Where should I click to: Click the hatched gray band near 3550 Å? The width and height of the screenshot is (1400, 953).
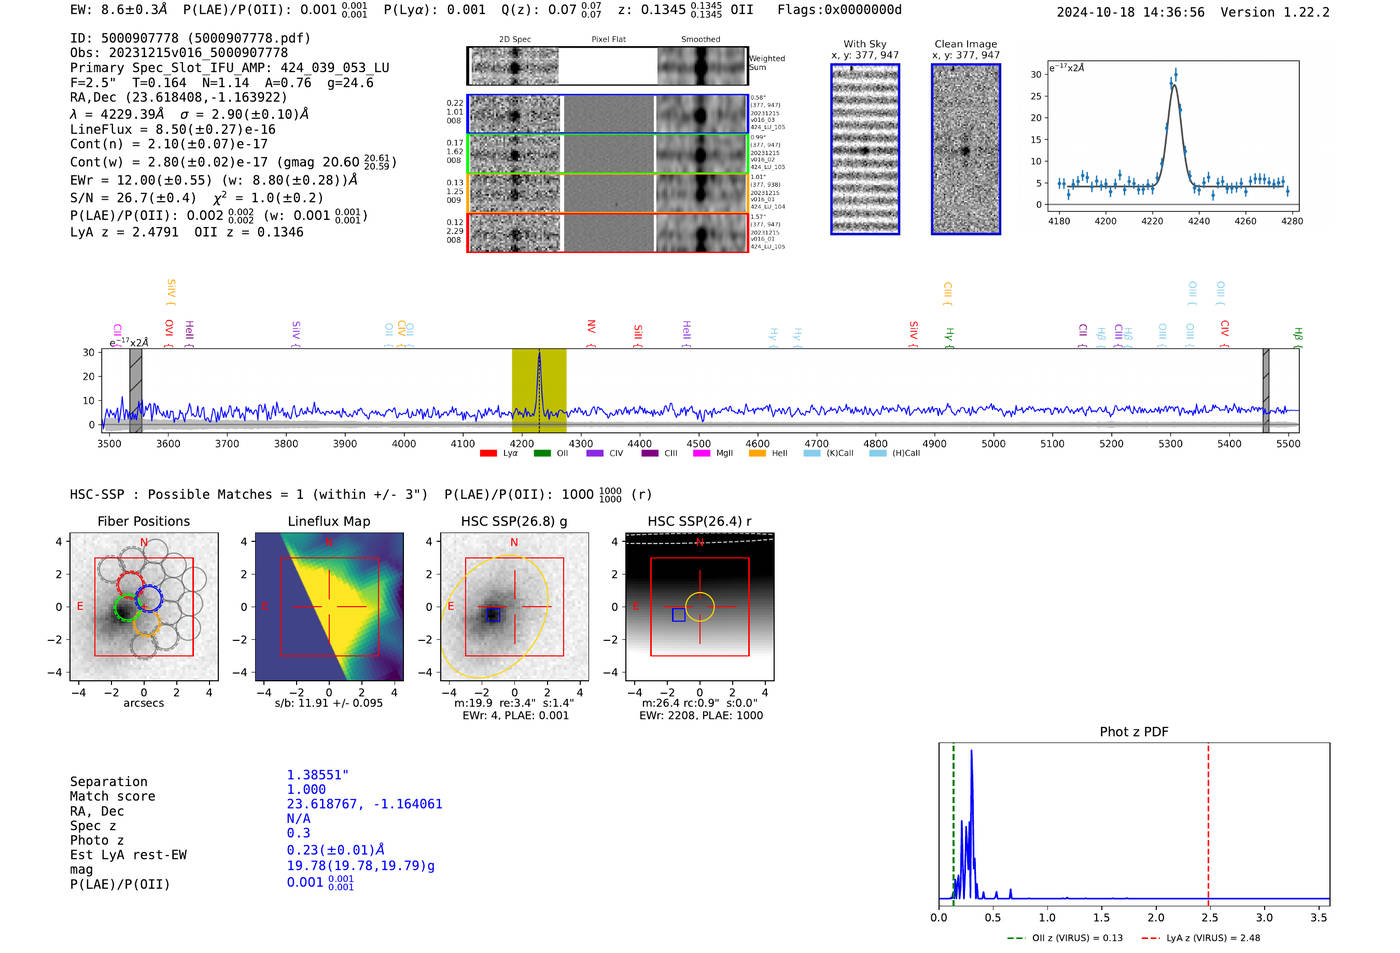(136, 390)
